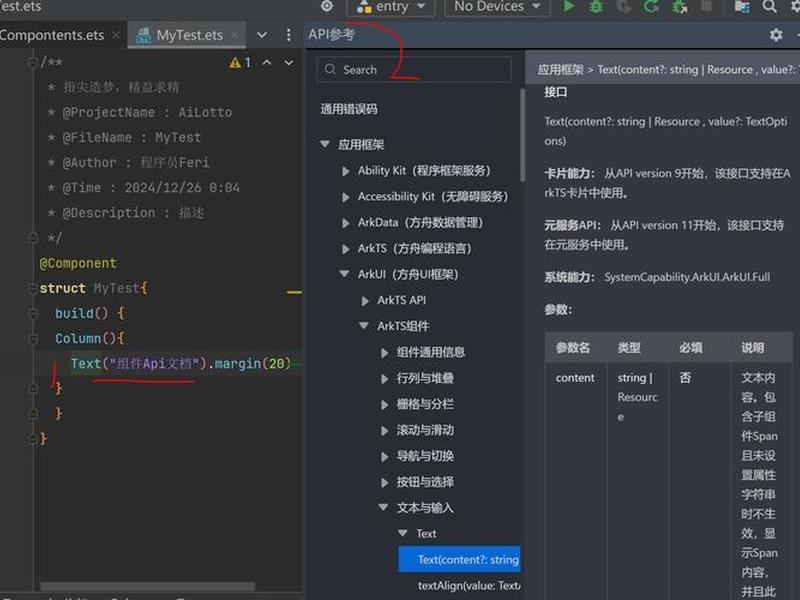Click the 参数名 table header
Image resolution: width=800 pixels, height=600 pixels.
[573, 348]
